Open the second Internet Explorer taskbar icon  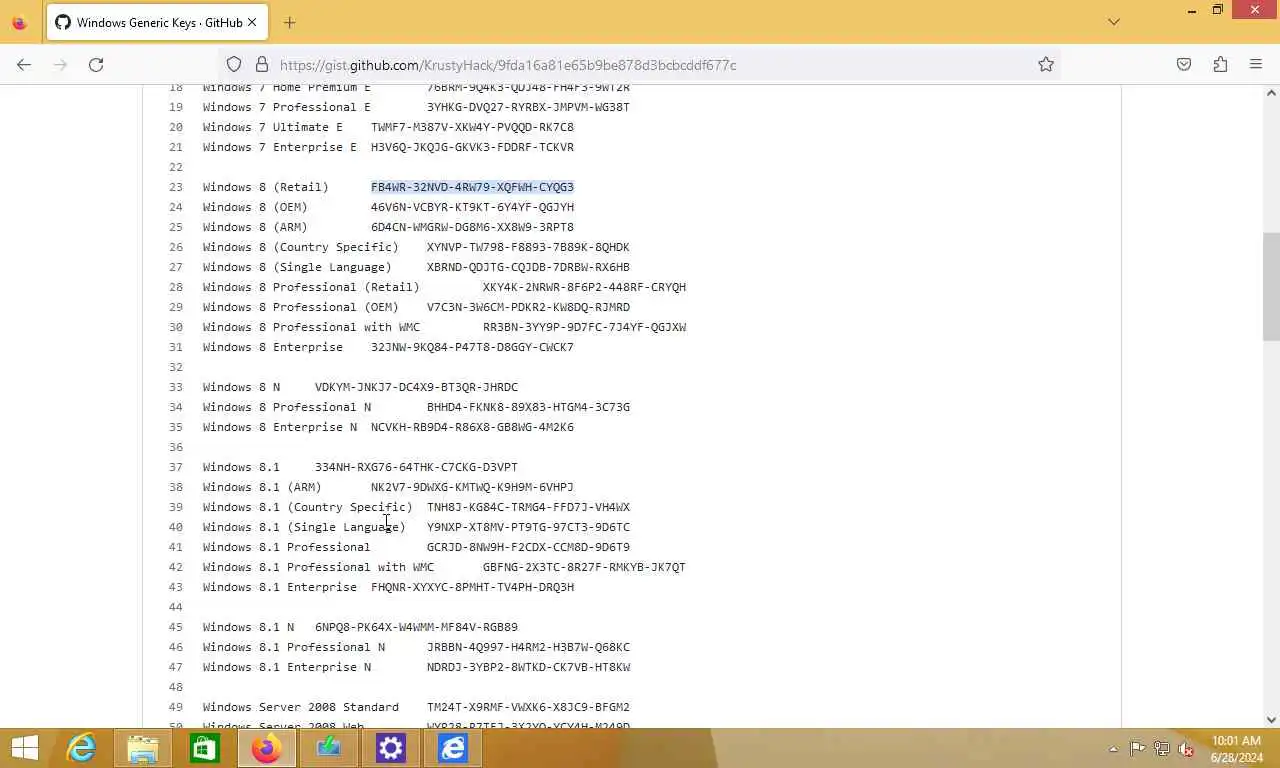pos(453,748)
